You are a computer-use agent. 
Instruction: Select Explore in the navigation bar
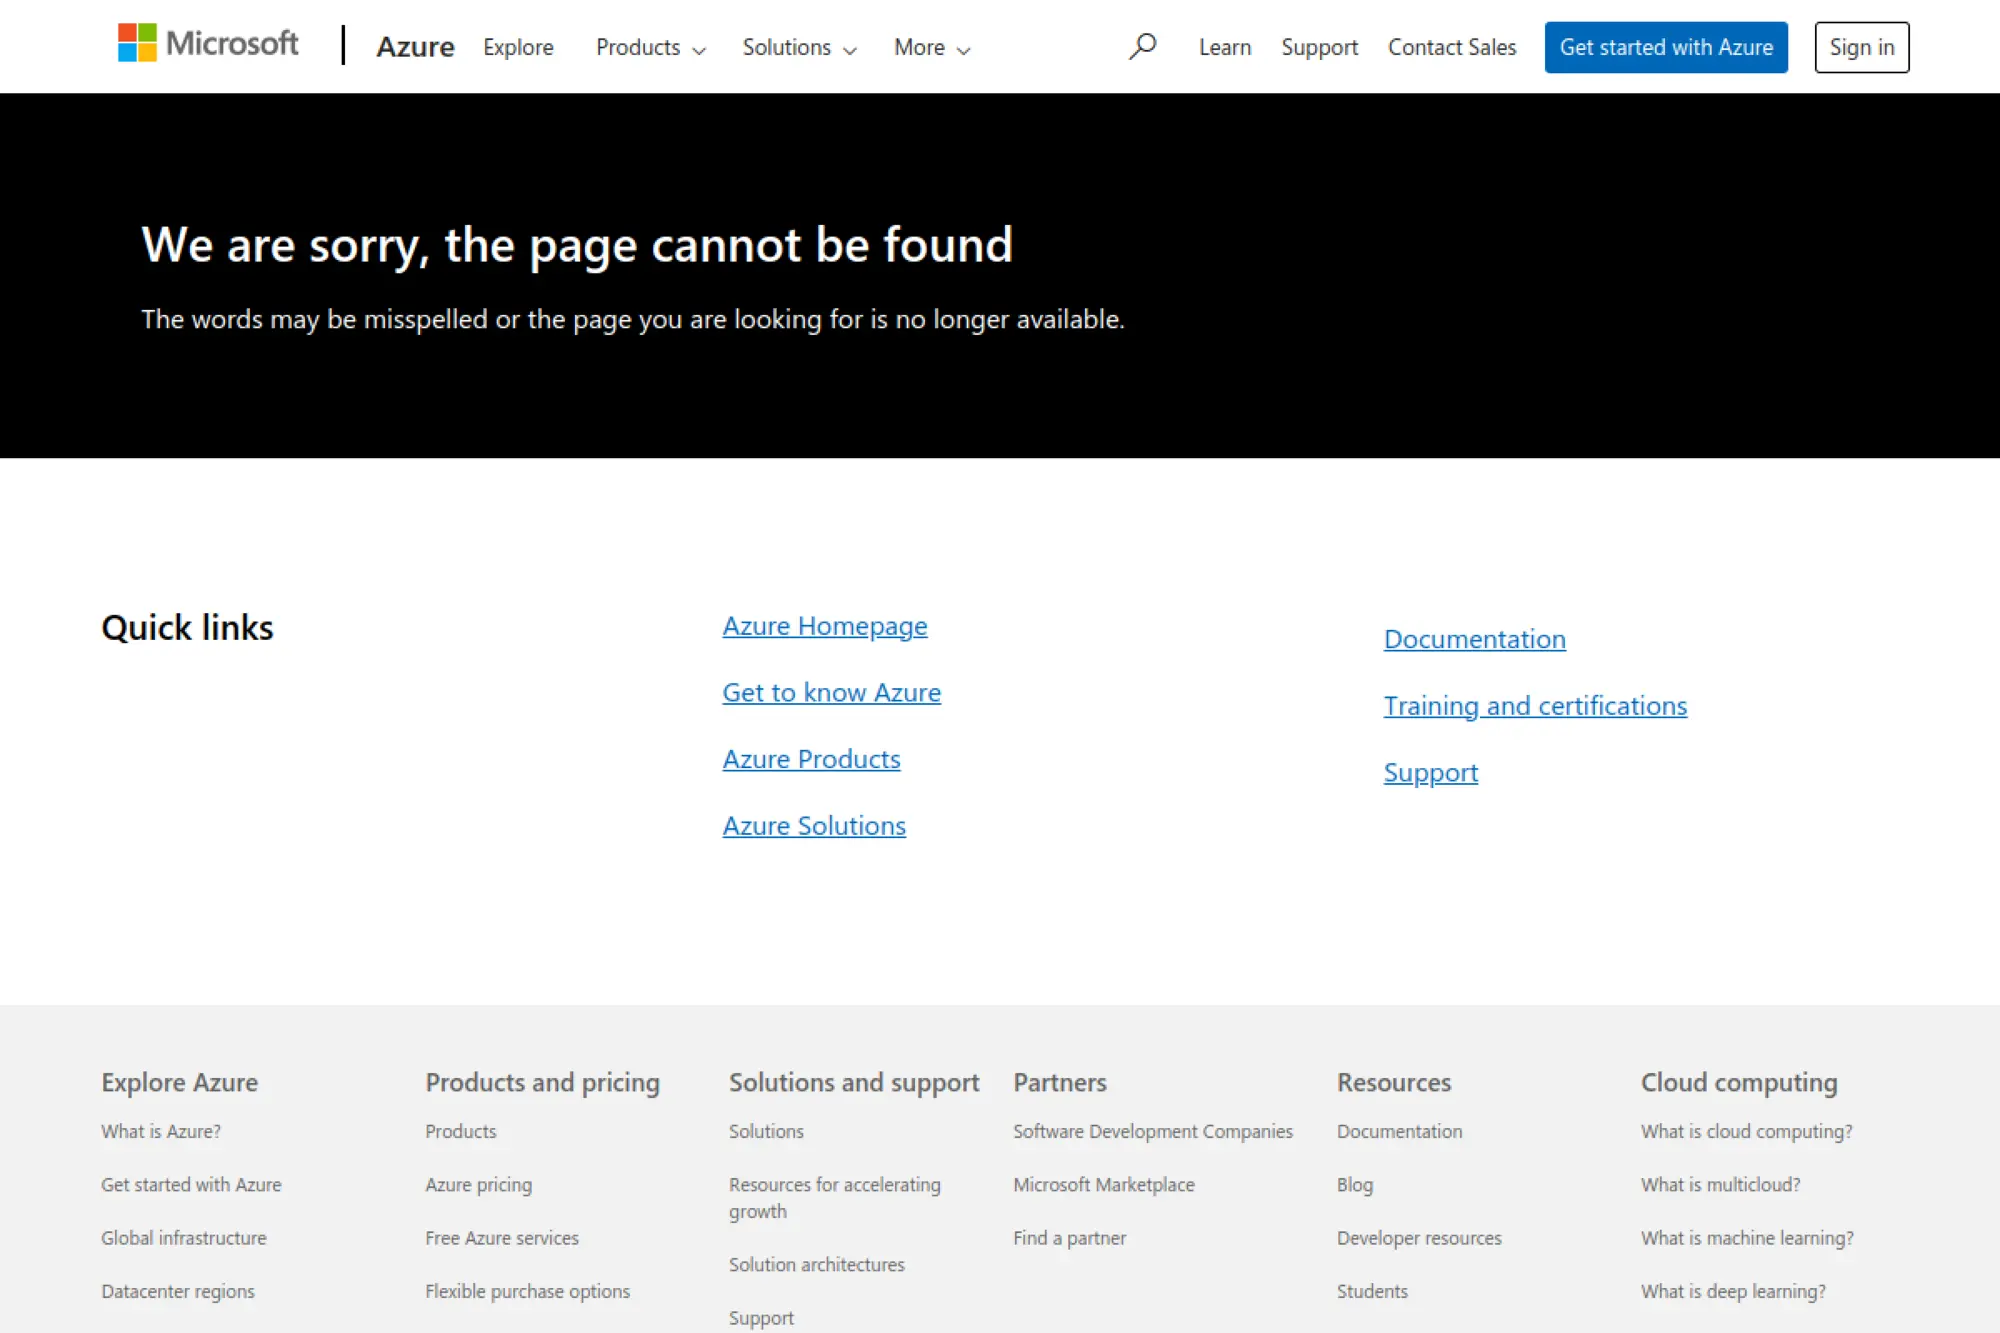point(518,47)
